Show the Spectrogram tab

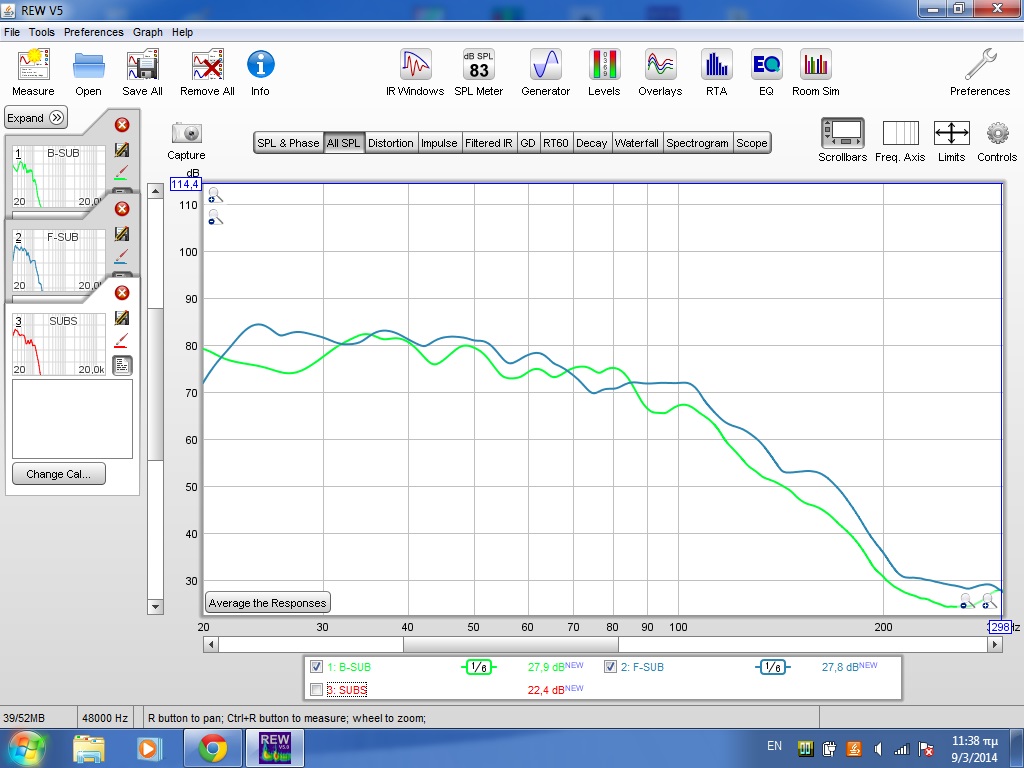(x=697, y=143)
